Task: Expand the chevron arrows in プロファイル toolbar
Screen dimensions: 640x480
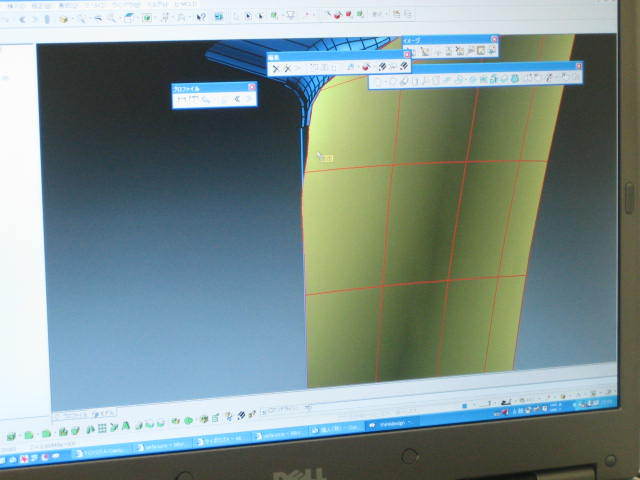Action: pyautogui.click(x=238, y=99)
